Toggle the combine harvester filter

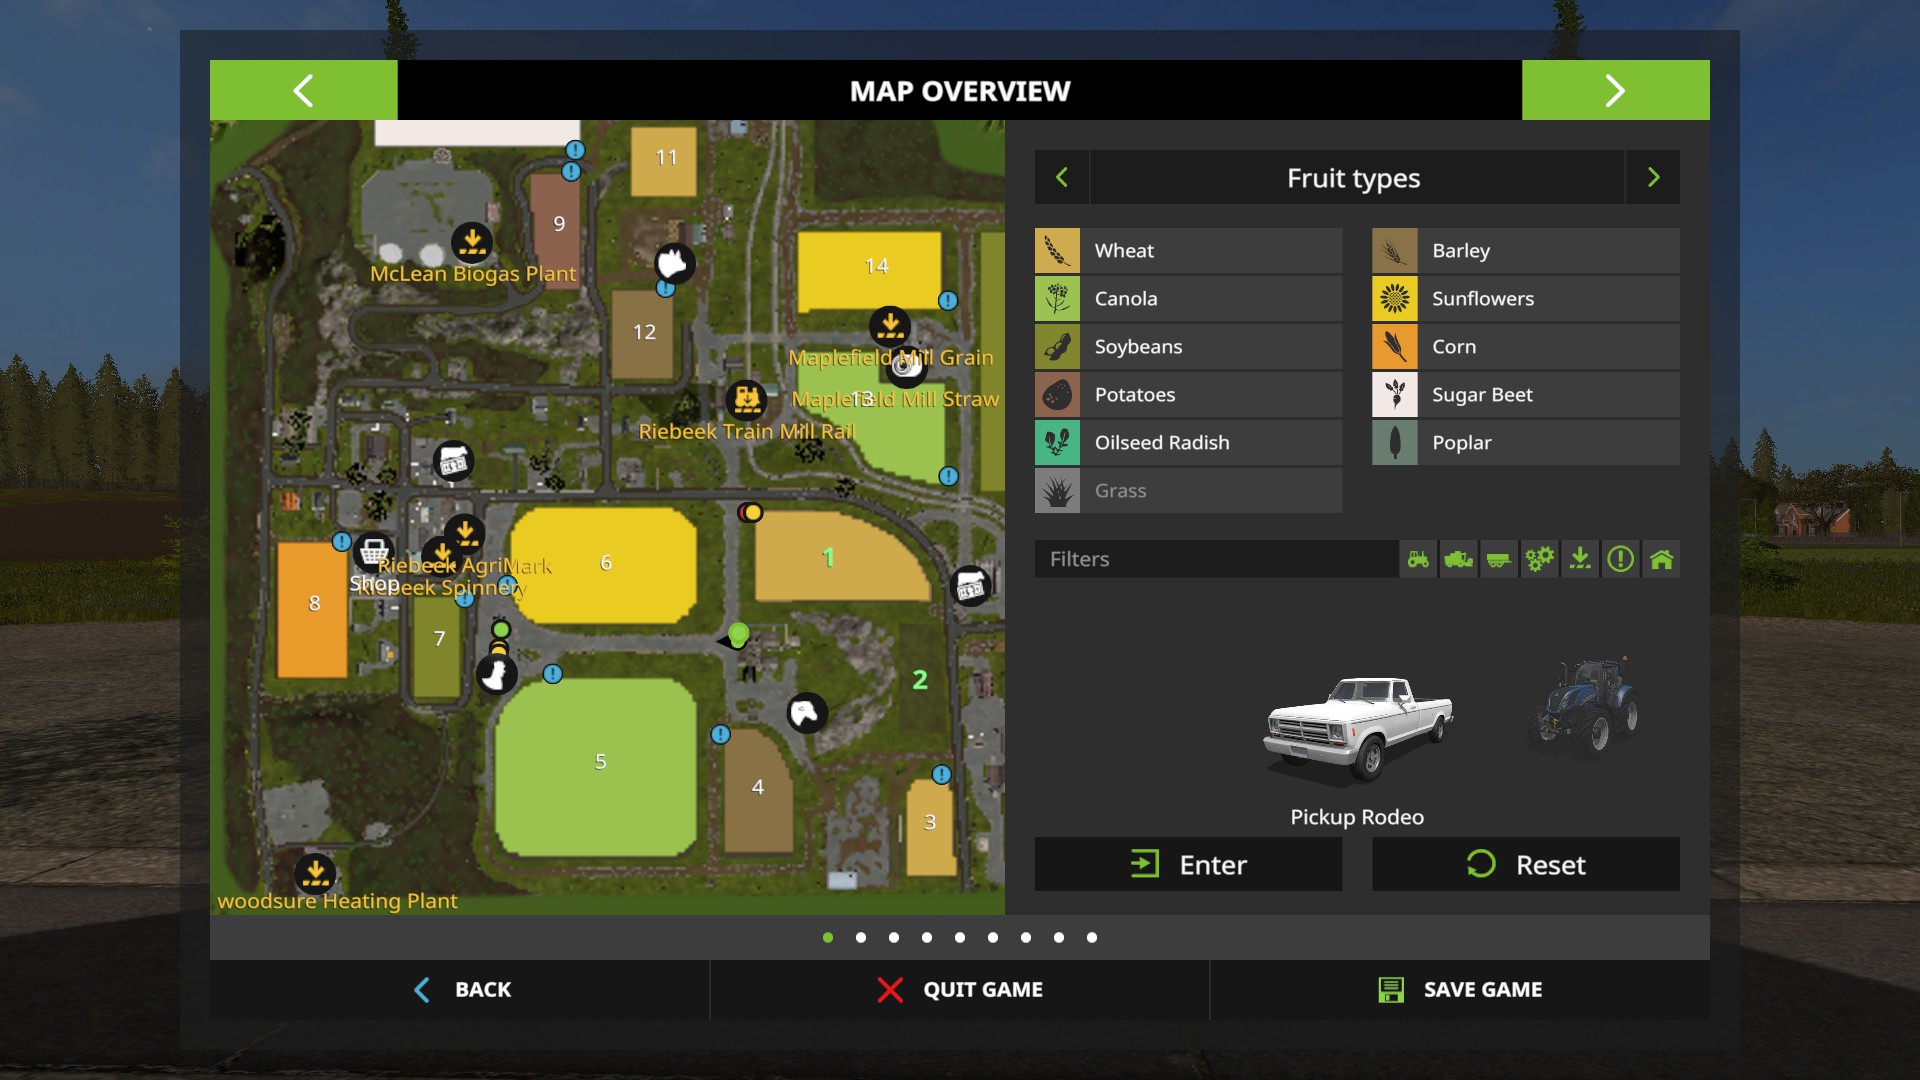[1458, 559]
